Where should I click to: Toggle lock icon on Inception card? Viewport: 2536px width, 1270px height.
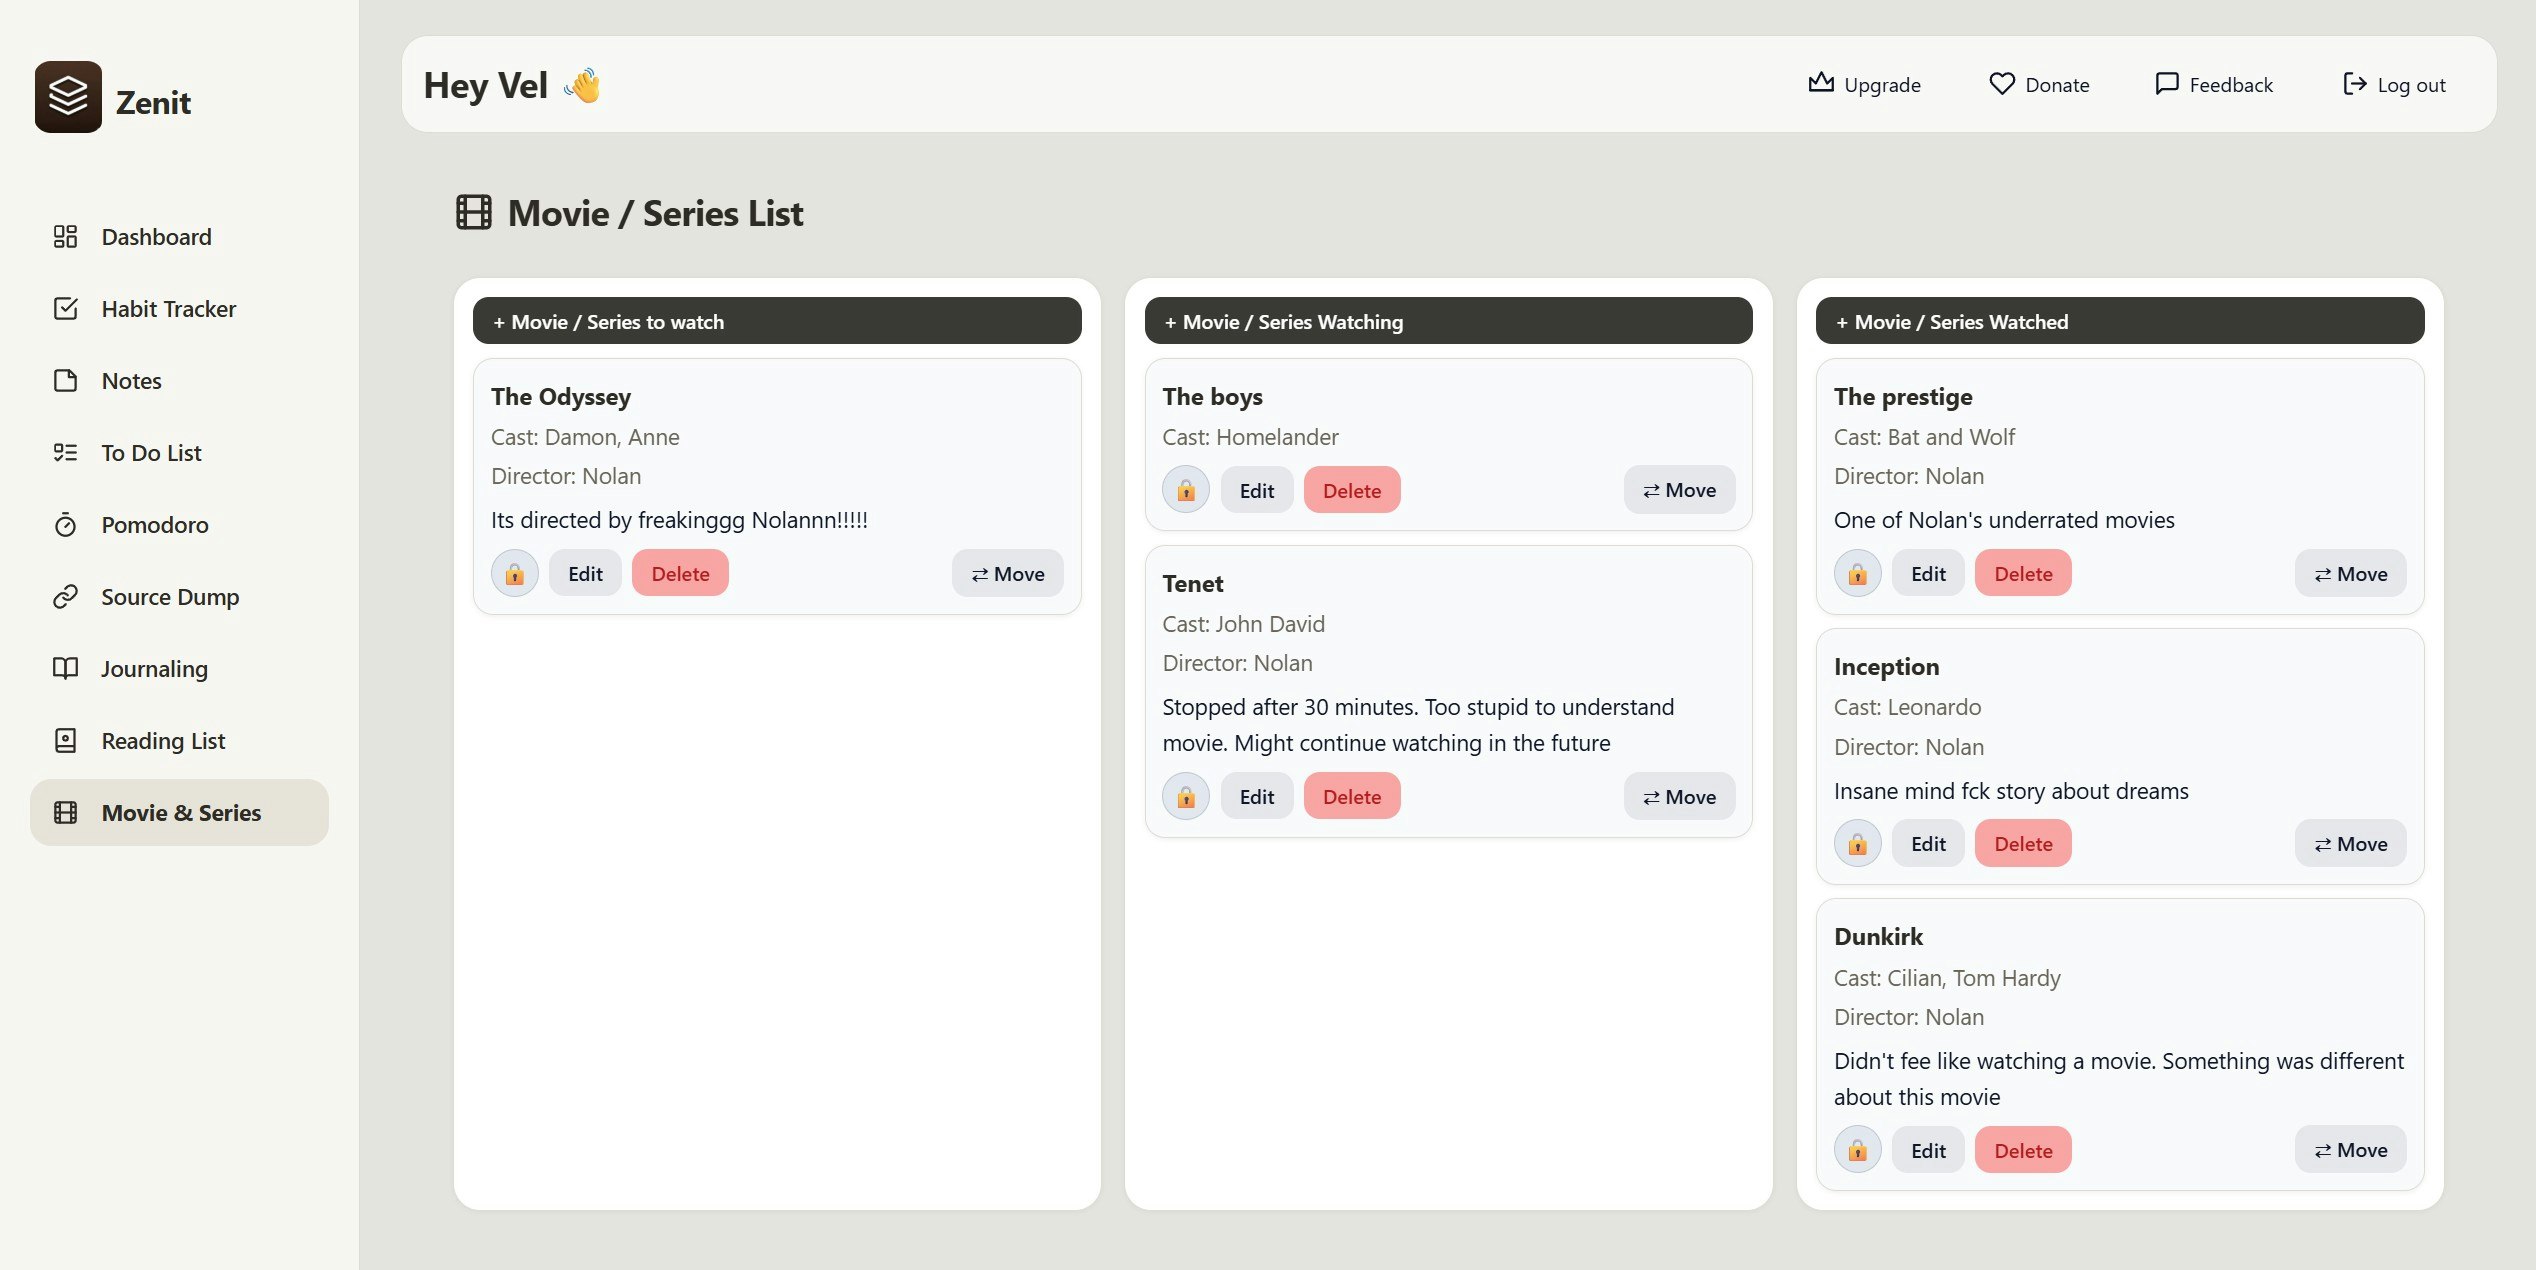click(x=1857, y=844)
